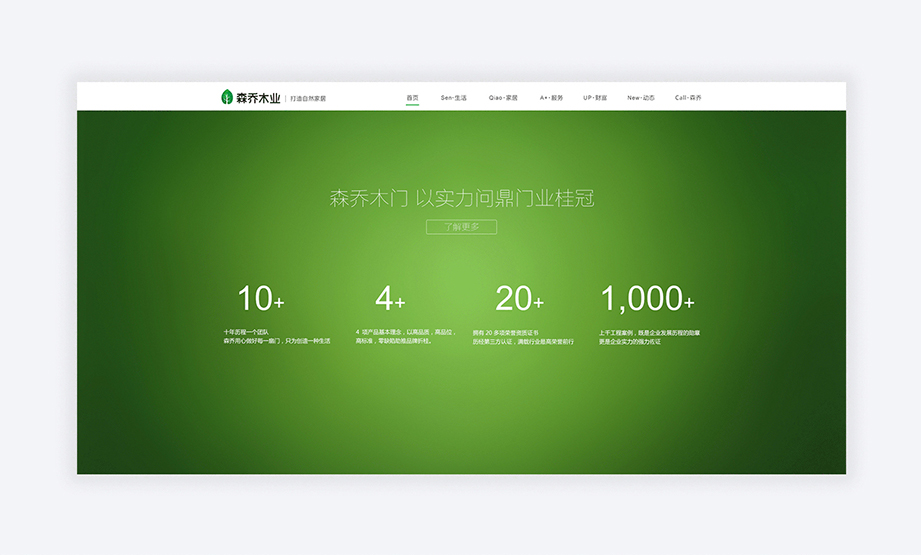This screenshot has width=921, height=555.
Task: Click the hero headline 森乔木门 以实力问鼎门业桂冠
Action: [461, 198]
